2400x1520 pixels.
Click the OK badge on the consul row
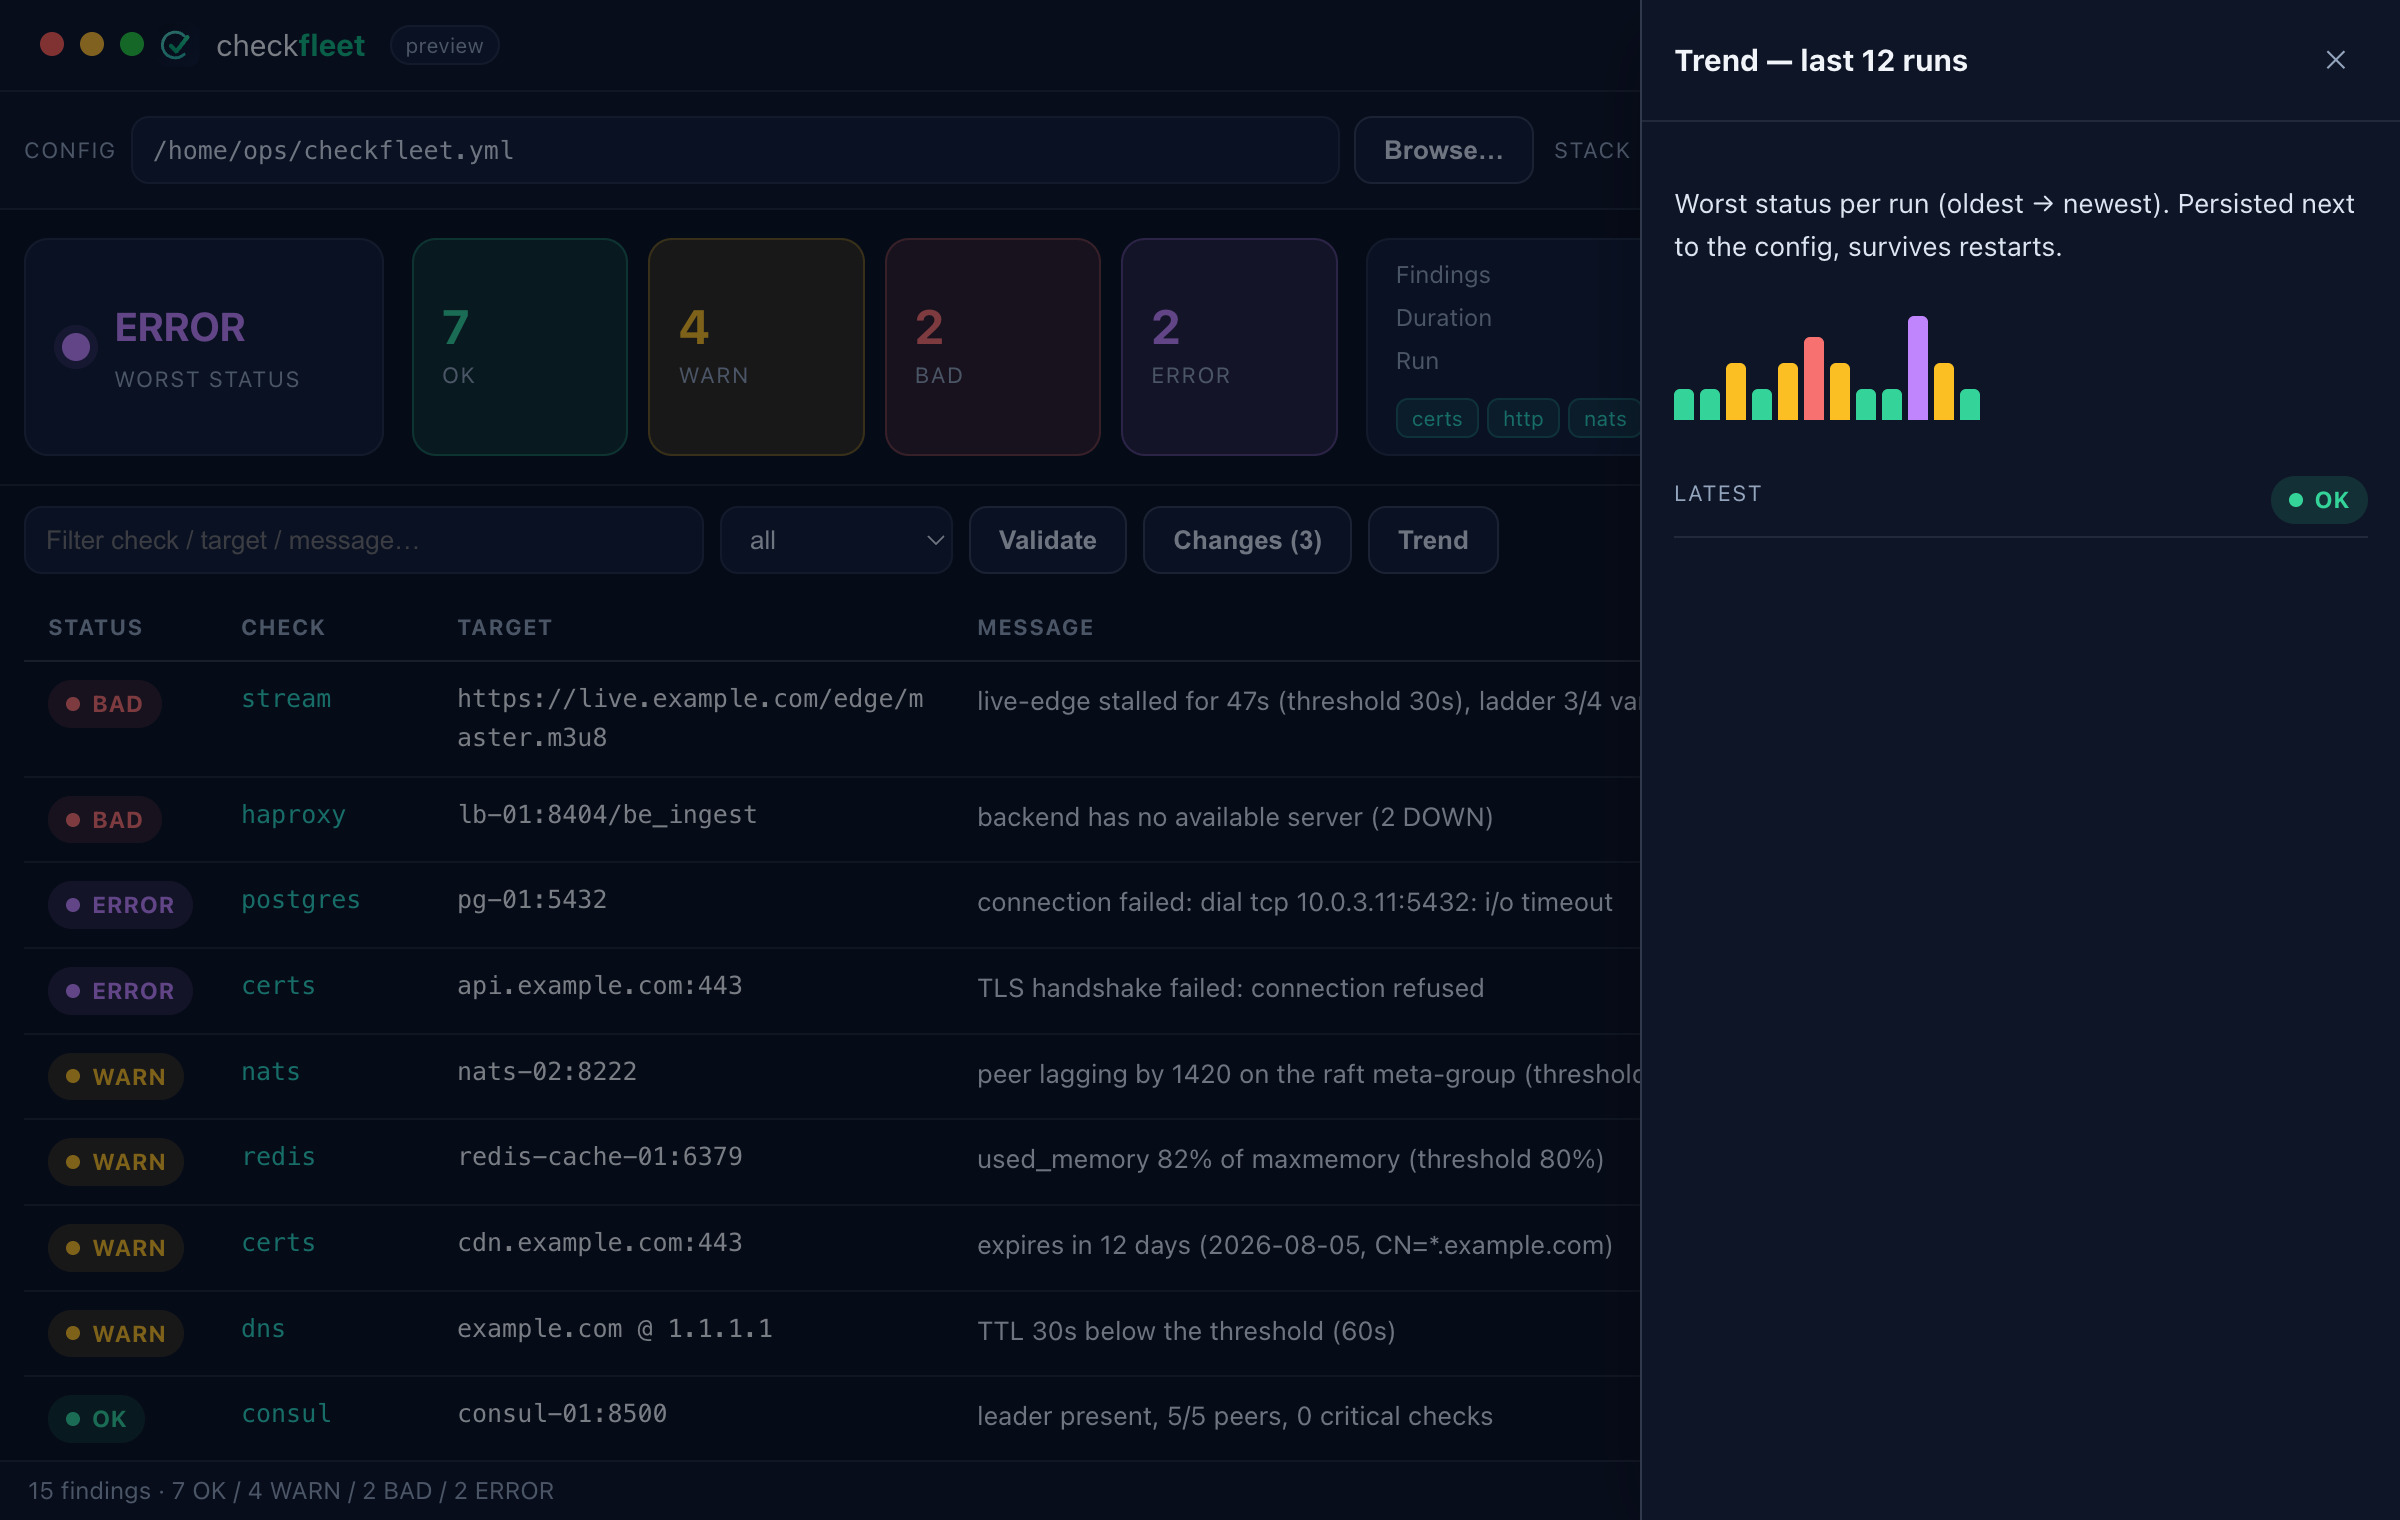(x=96, y=1419)
